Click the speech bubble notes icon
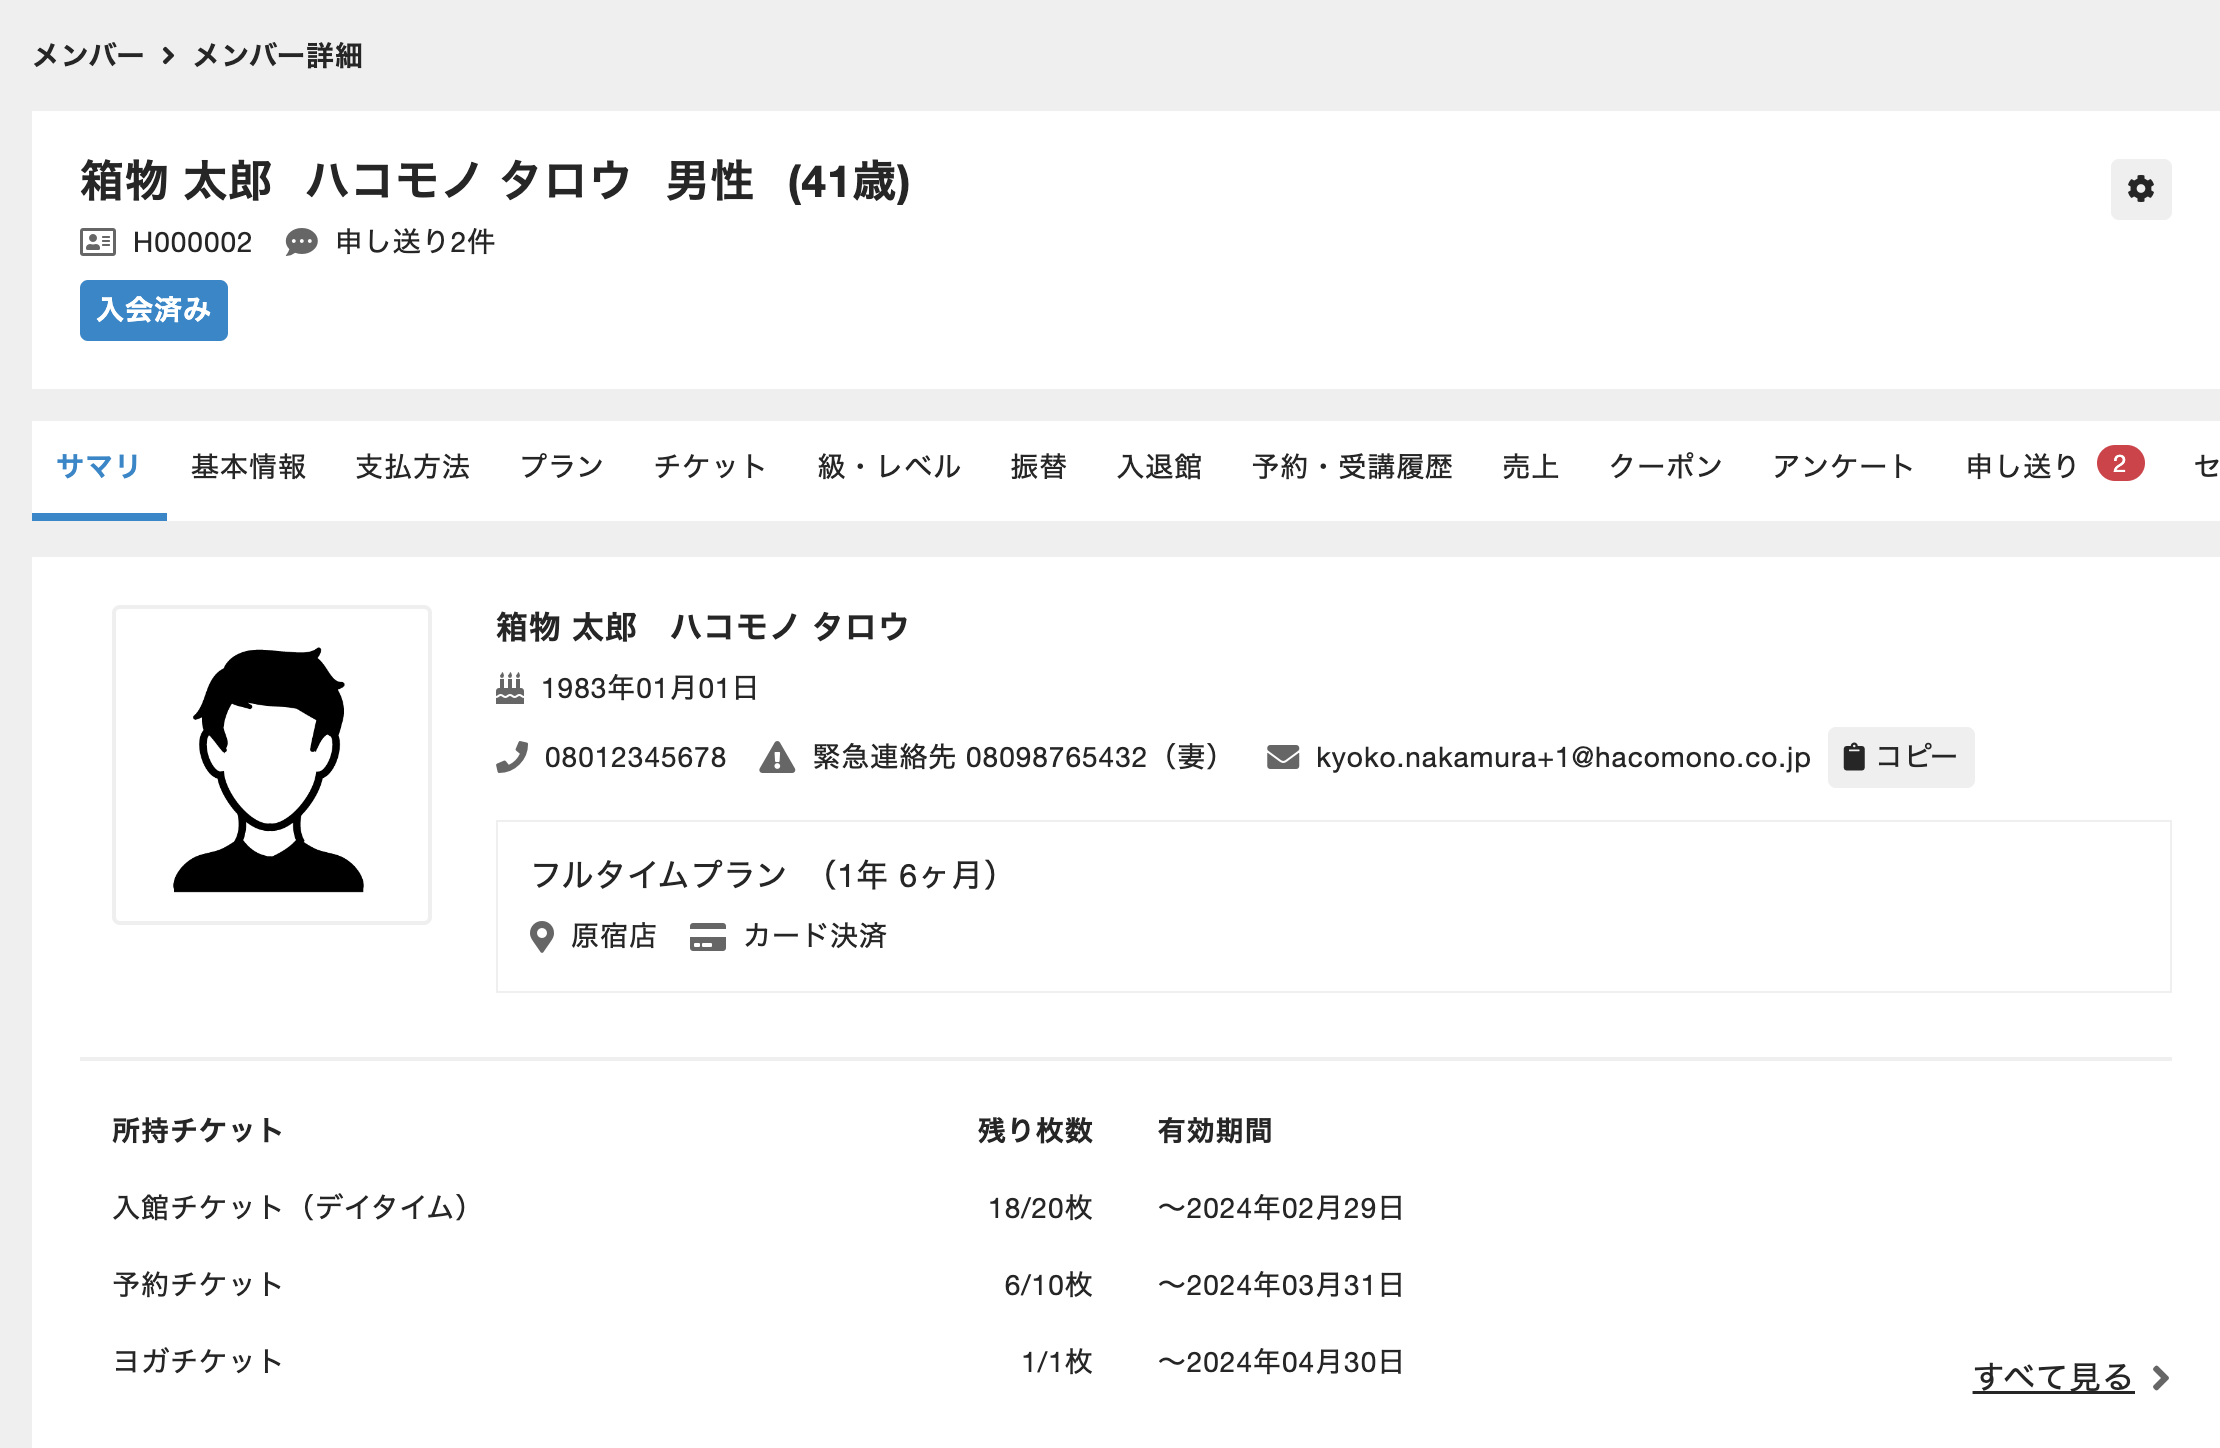The height and width of the screenshot is (1448, 2220). pos(301,242)
